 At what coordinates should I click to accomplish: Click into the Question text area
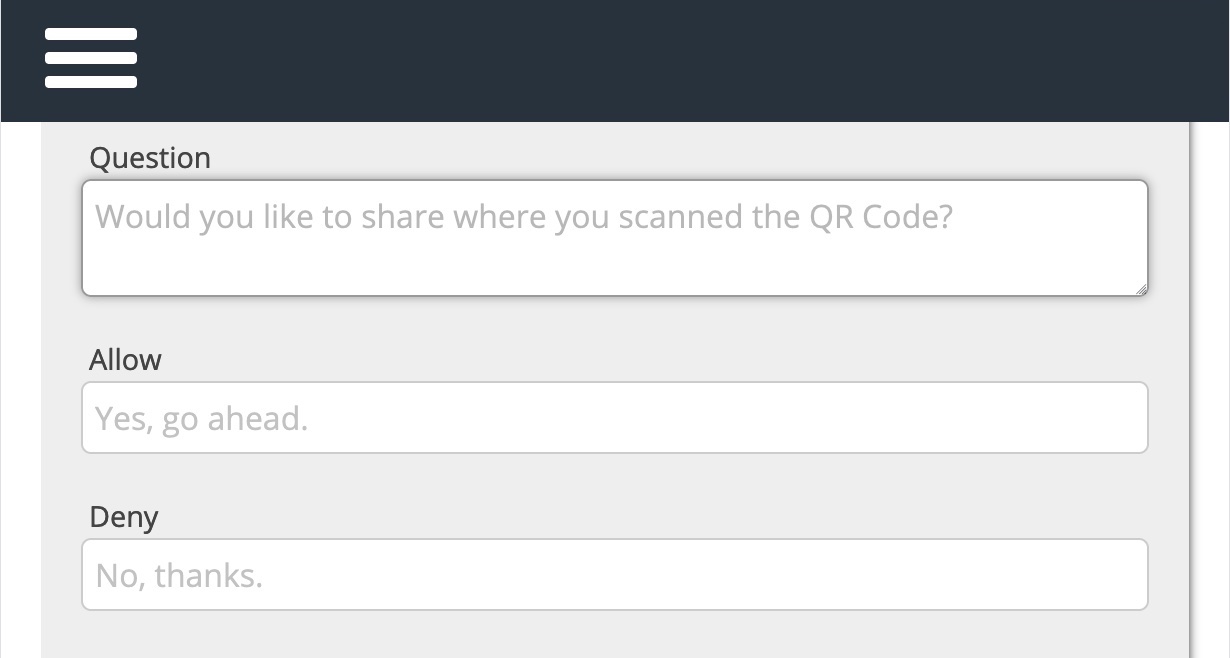pos(615,238)
